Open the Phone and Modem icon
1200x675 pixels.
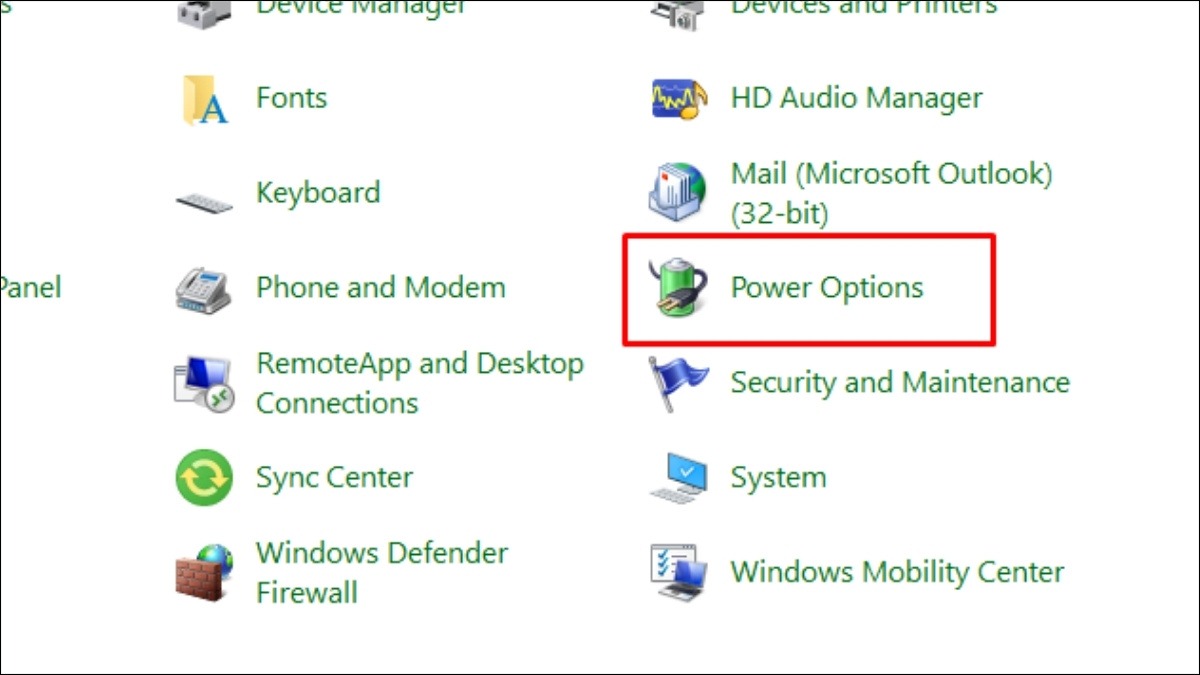pos(204,290)
